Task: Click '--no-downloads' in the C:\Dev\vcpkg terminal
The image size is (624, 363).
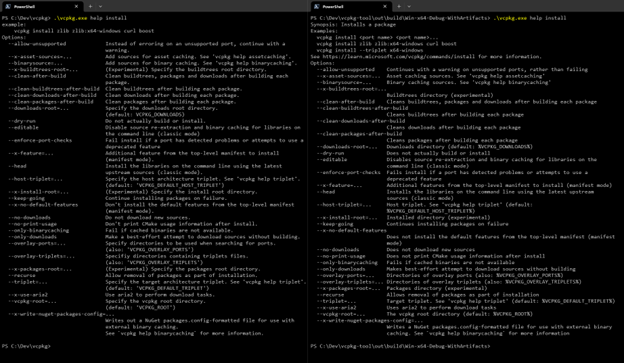Action: click(x=29, y=218)
